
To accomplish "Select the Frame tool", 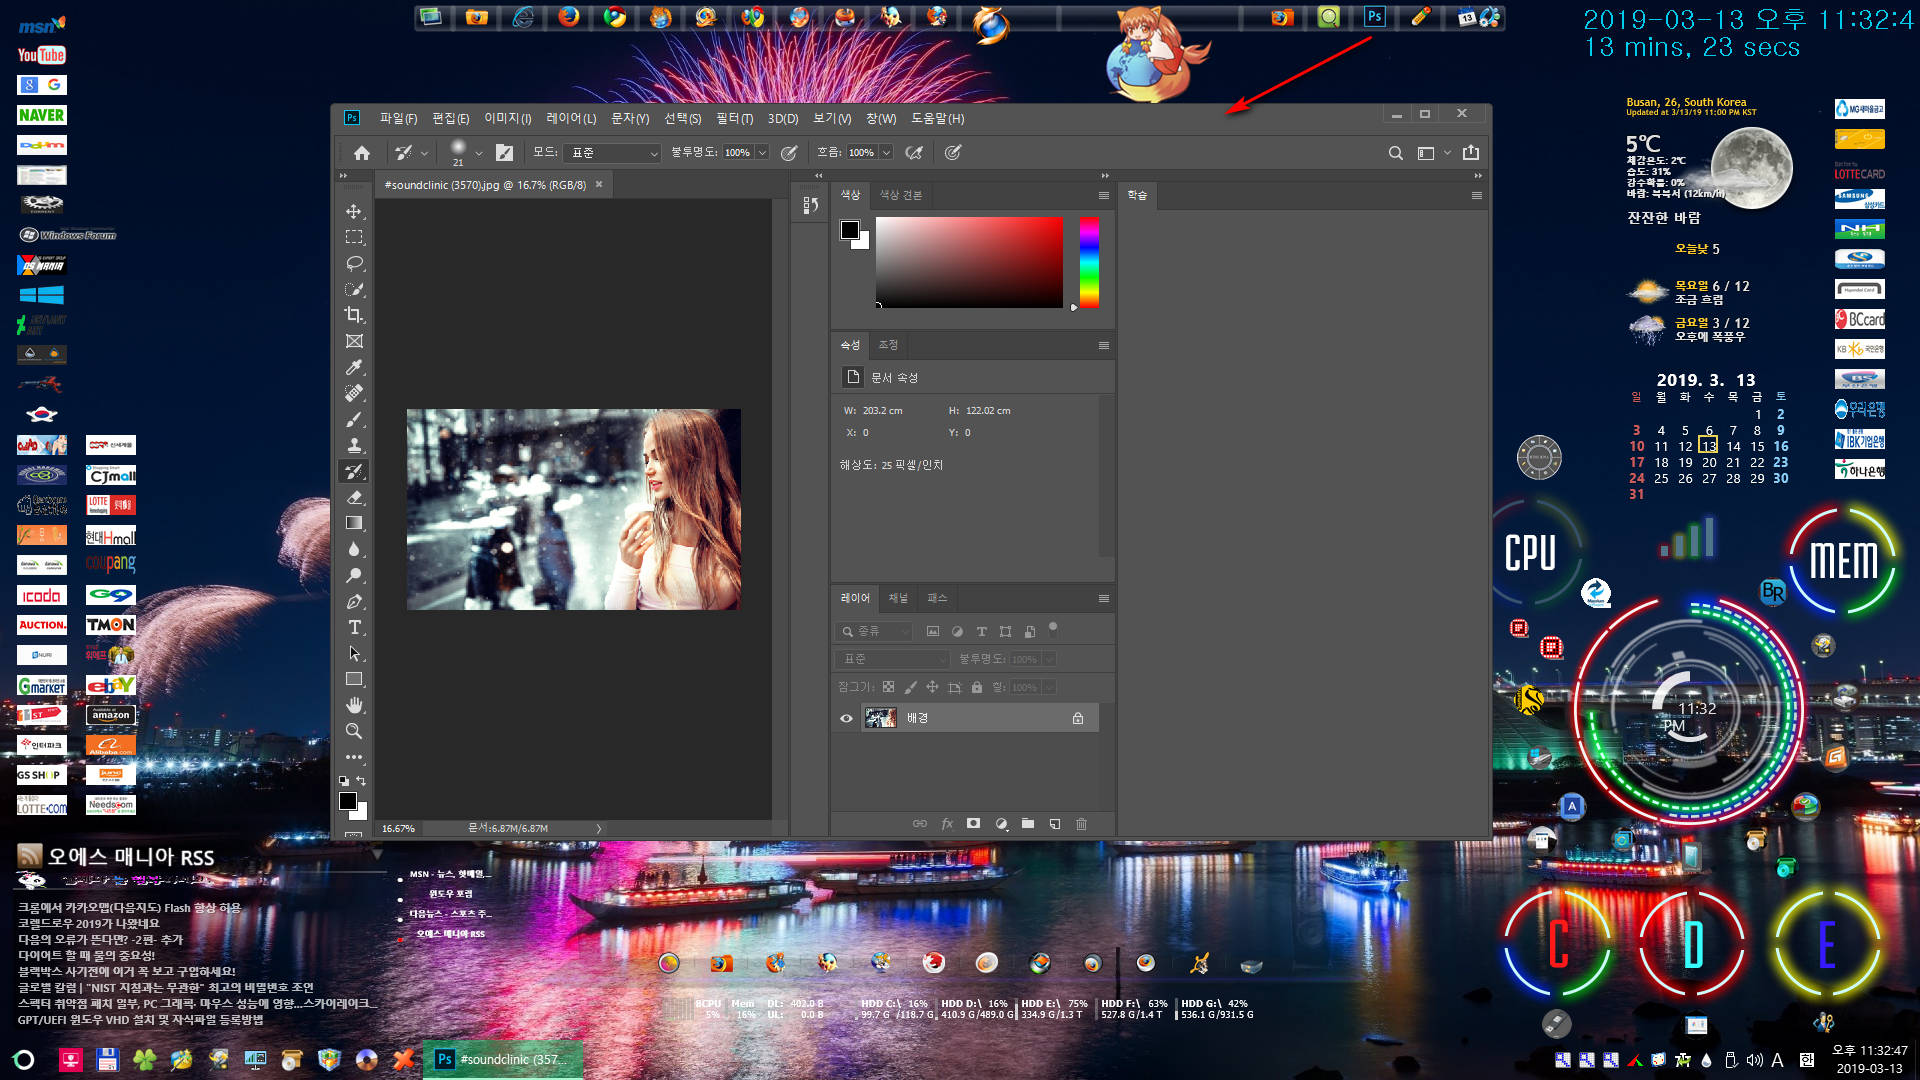I will point(354,341).
